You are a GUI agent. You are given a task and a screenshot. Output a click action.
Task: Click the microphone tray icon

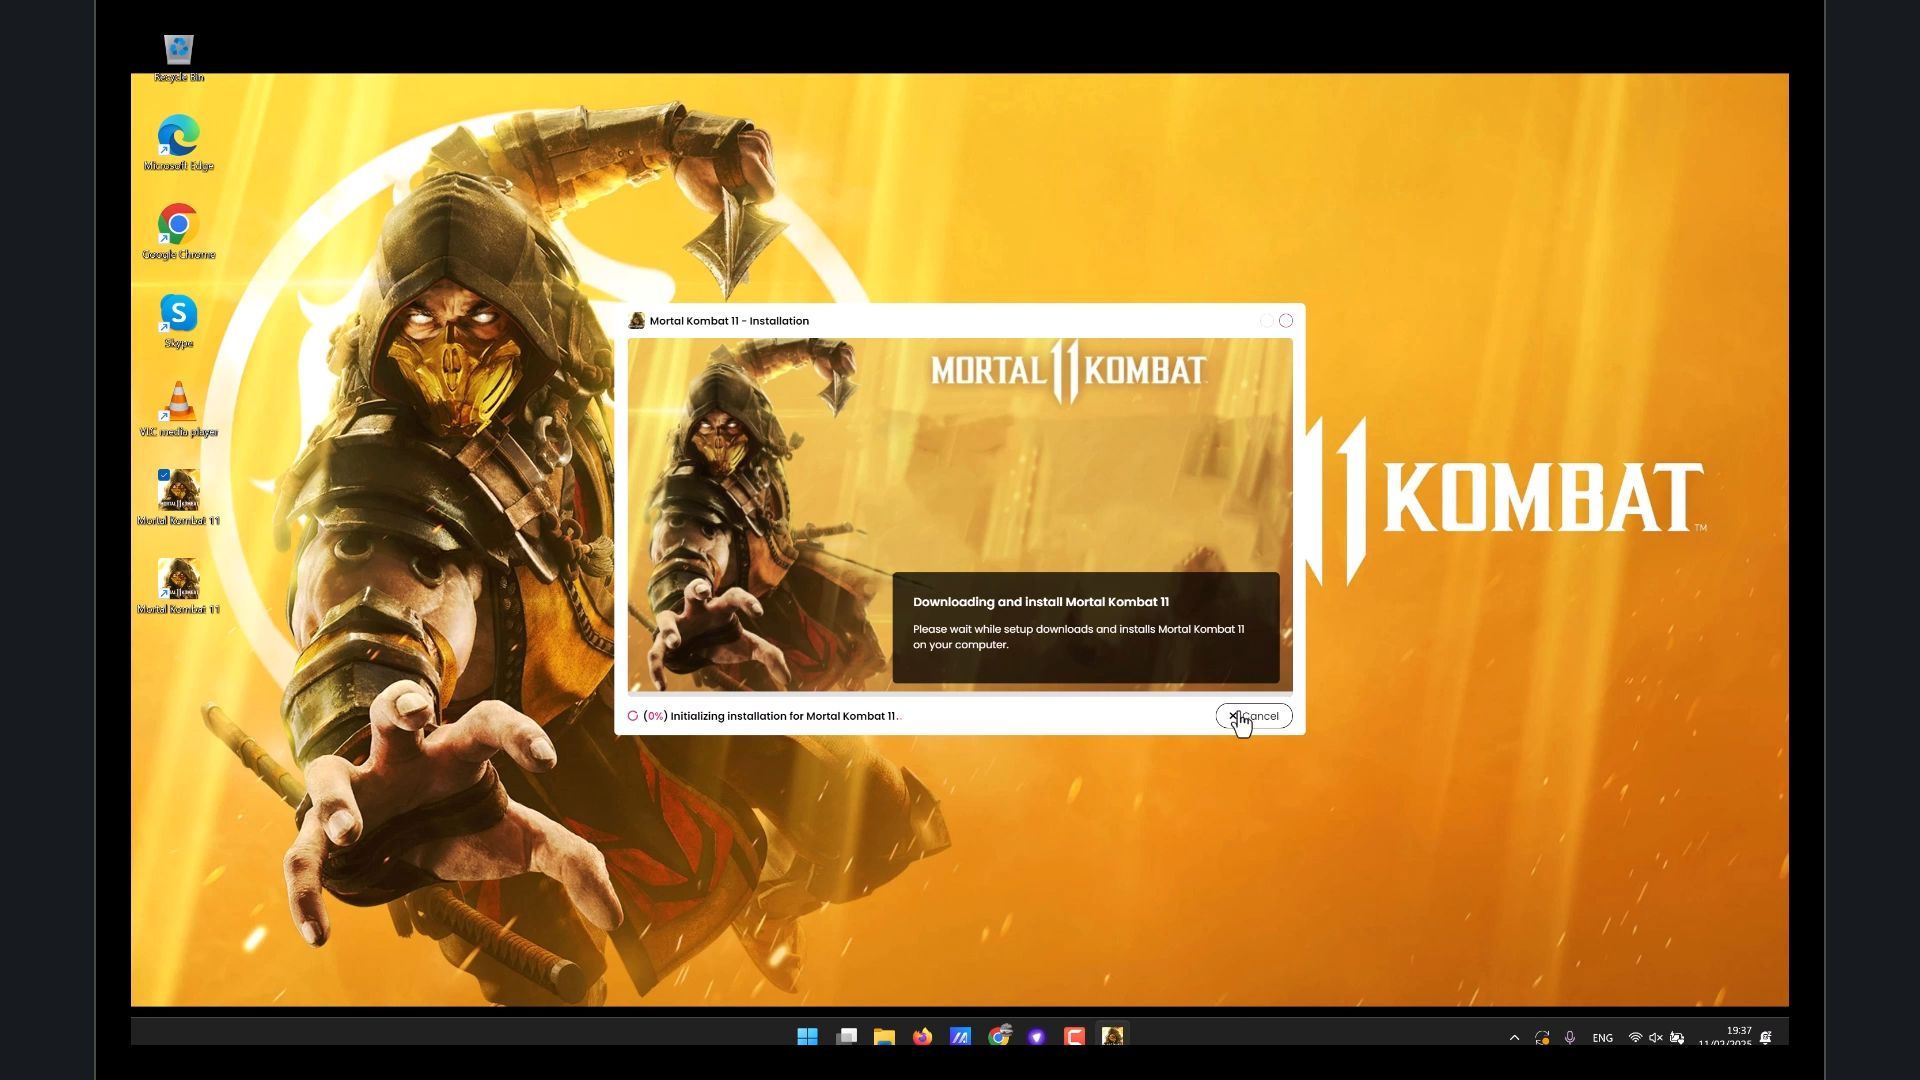point(1570,1038)
